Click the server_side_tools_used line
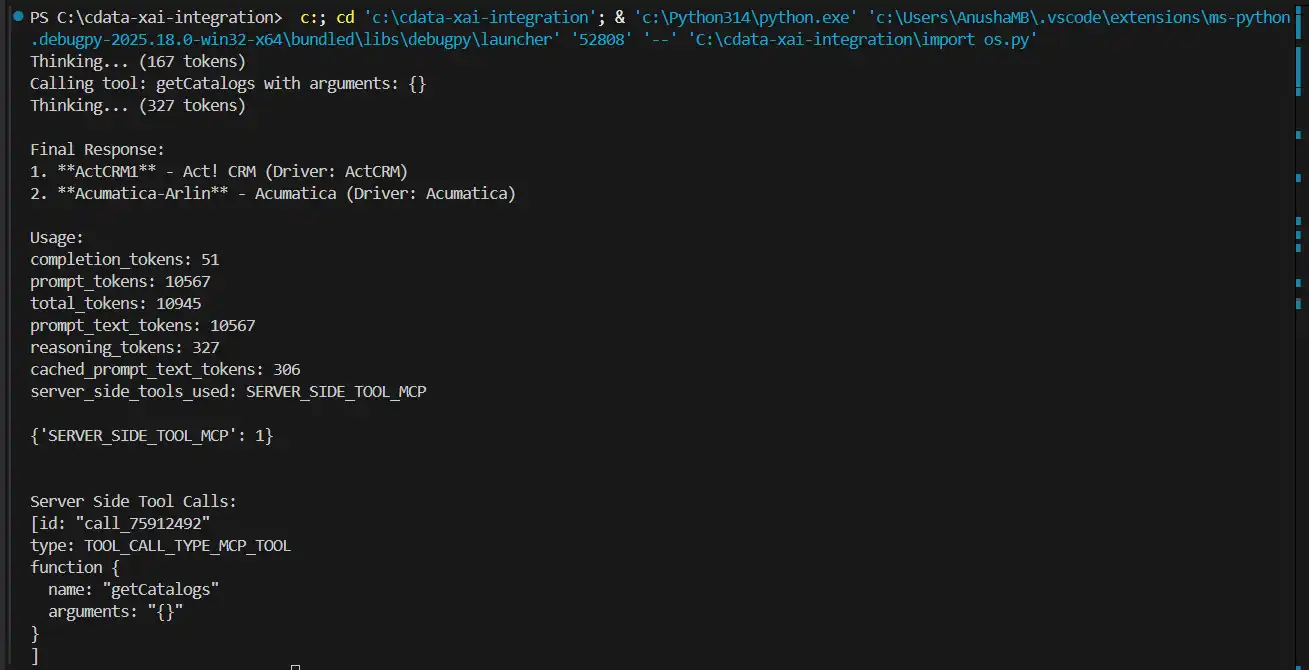The height and width of the screenshot is (670, 1309). click(x=228, y=391)
